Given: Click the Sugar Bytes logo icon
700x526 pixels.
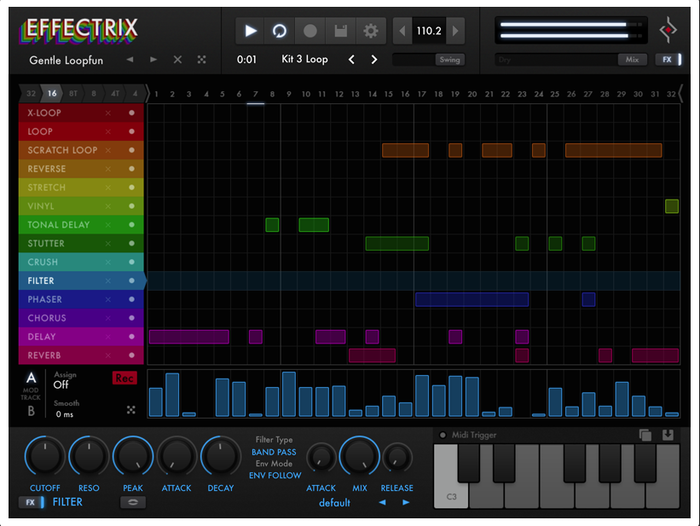Looking at the screenshot, I should click(668, 30).
